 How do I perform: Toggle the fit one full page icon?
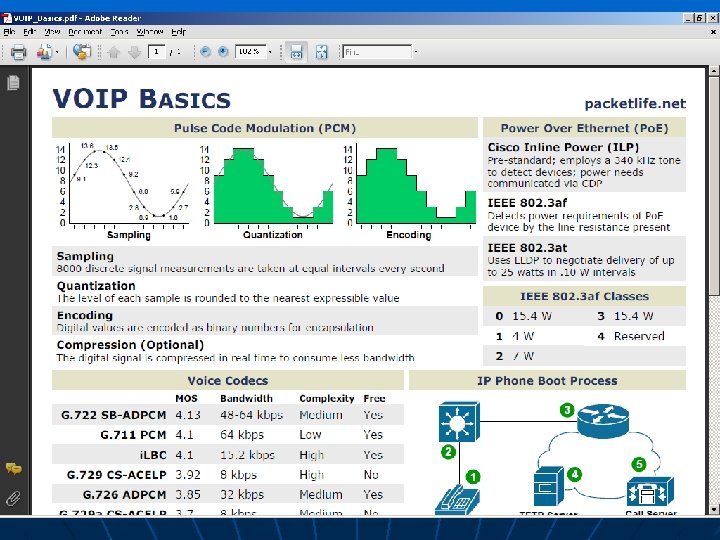tap(322, 52)
